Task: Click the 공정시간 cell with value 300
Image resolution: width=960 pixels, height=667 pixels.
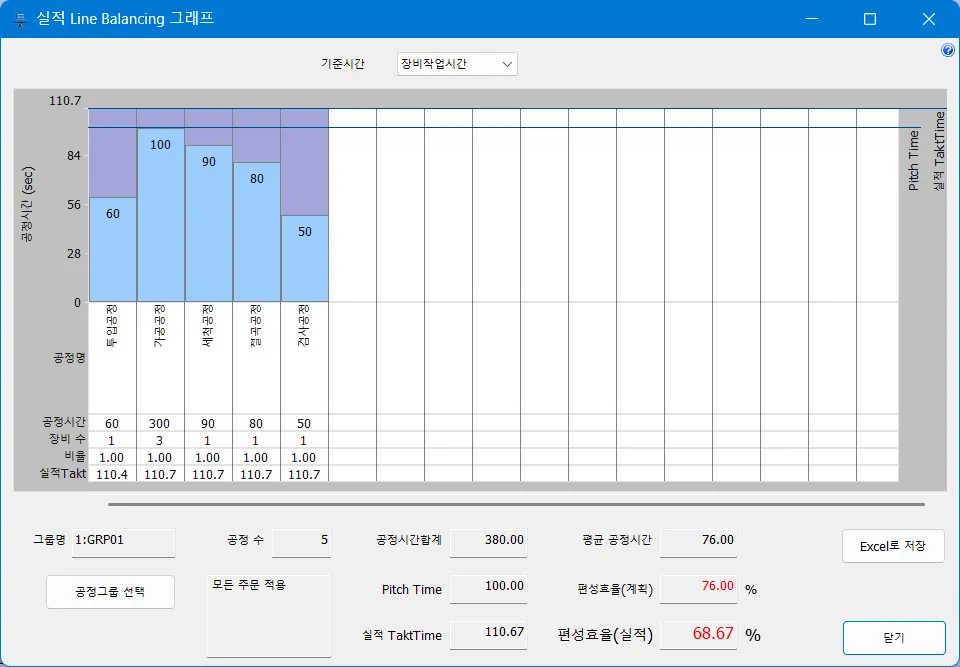Action: click(160, 423)
